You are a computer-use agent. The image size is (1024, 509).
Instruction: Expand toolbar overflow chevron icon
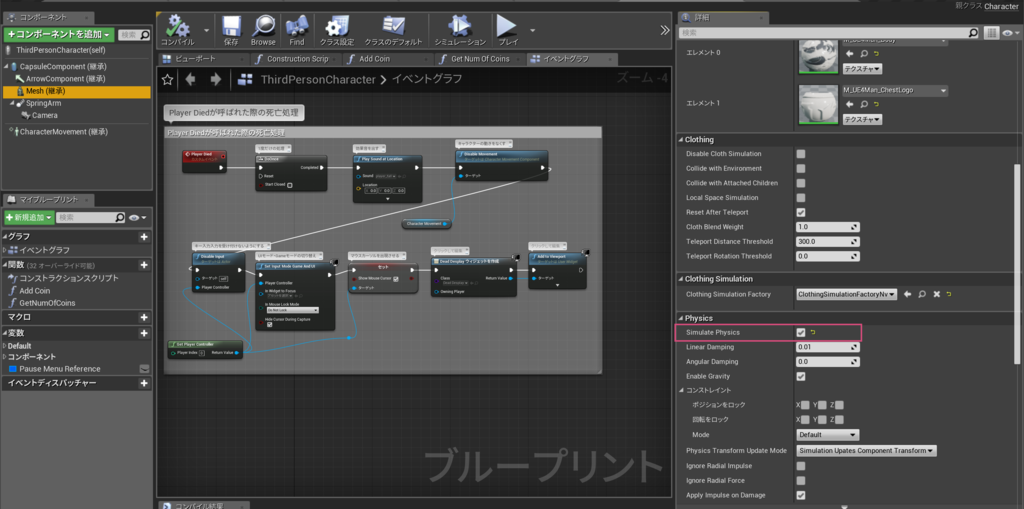[x=665, y=30]
